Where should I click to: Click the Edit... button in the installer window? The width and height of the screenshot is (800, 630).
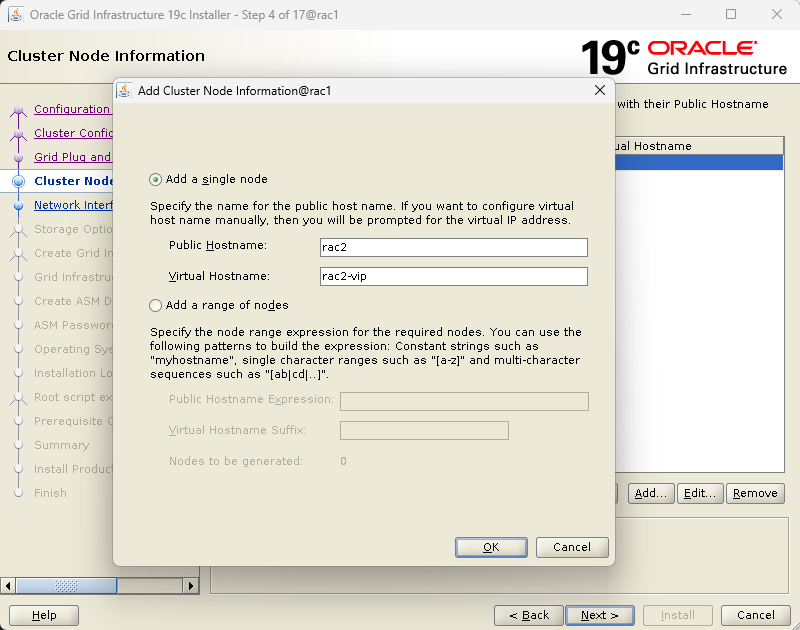coord(699,493)
